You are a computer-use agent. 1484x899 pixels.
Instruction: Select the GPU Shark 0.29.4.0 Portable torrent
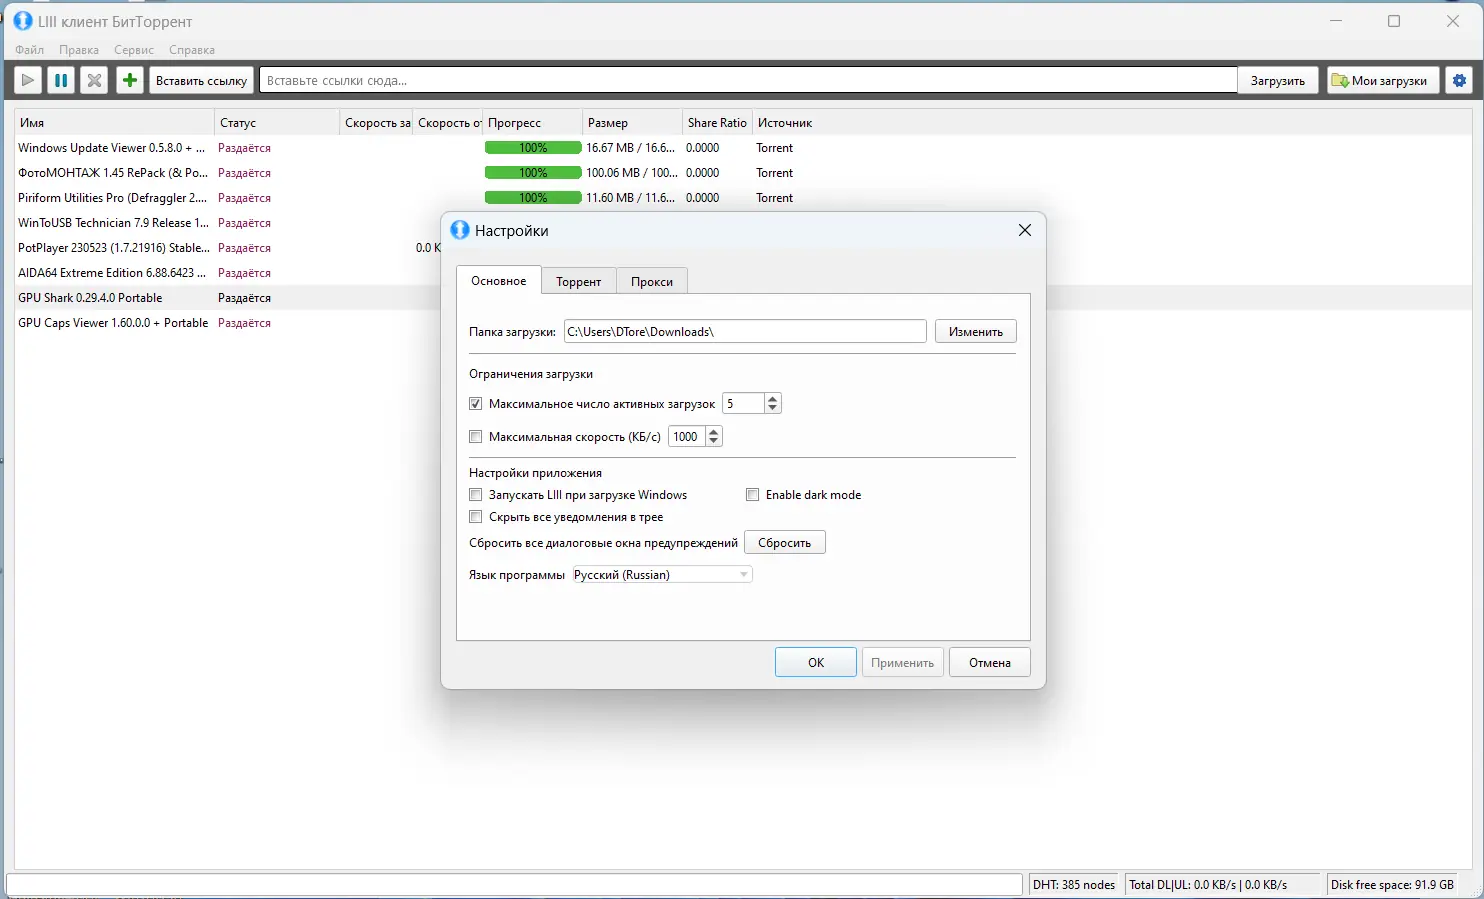90,298
